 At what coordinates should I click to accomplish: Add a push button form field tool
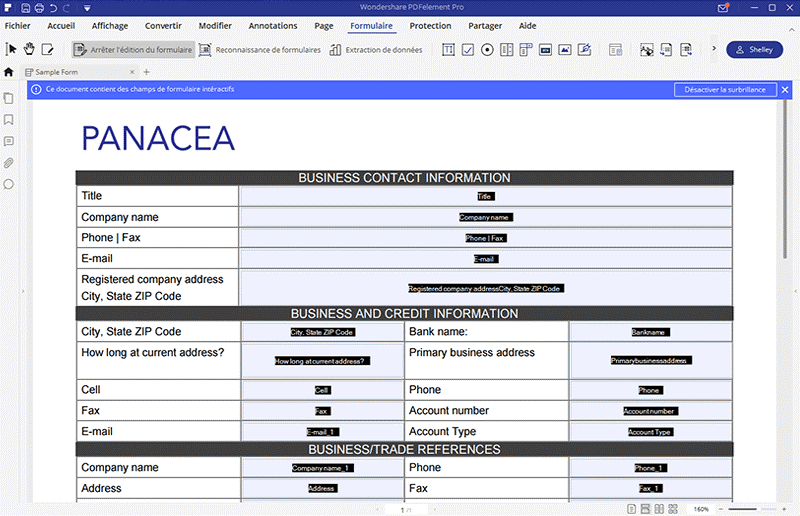click(545, 50)
